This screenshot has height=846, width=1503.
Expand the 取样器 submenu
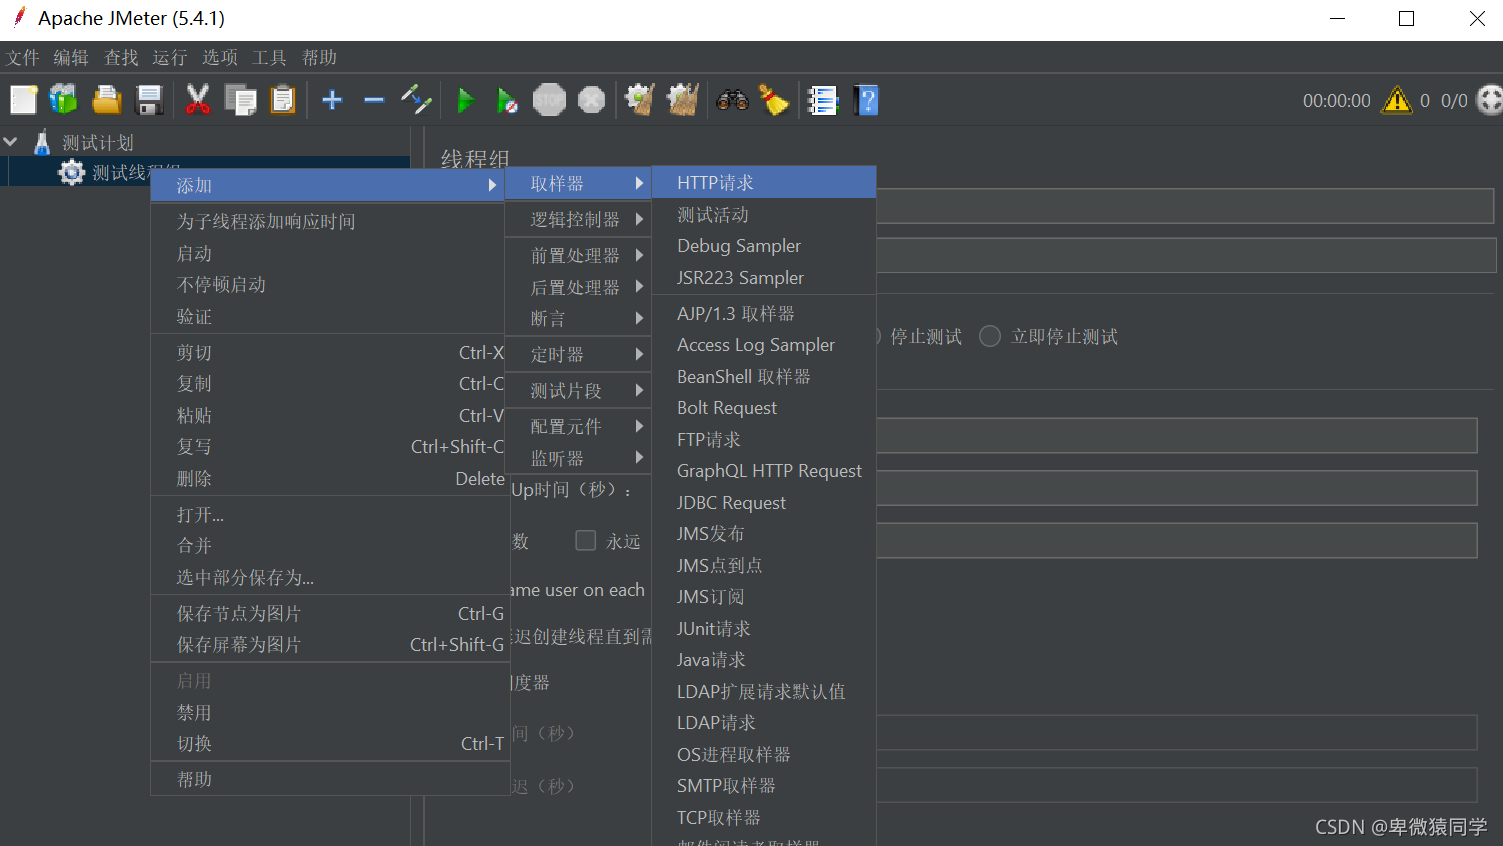[x=578, y=183]
